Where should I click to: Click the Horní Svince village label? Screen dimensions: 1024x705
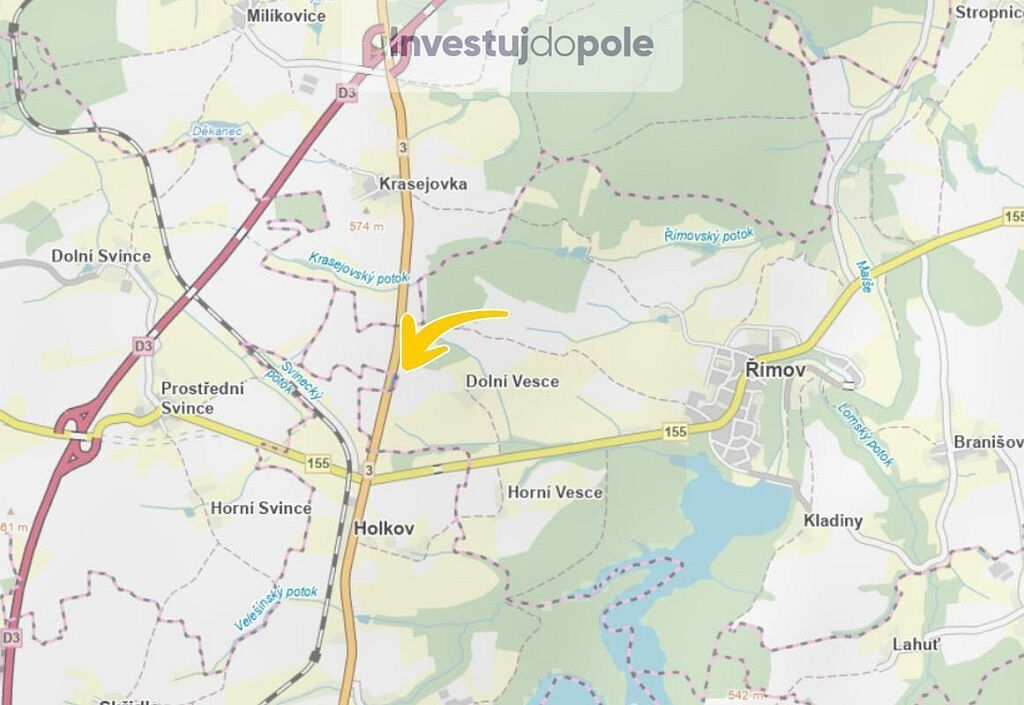tap(261, 508)
